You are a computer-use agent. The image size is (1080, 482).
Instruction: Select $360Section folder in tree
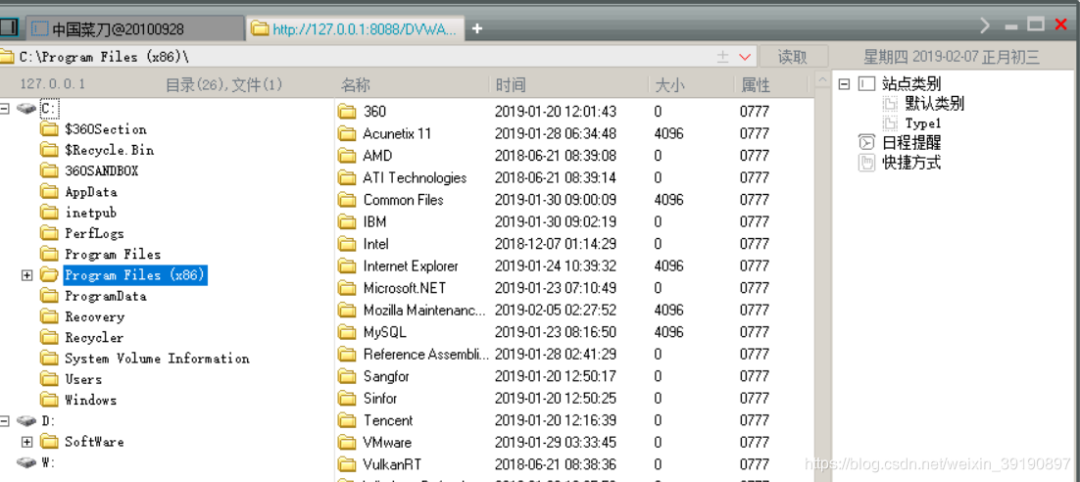pos(105,129)
